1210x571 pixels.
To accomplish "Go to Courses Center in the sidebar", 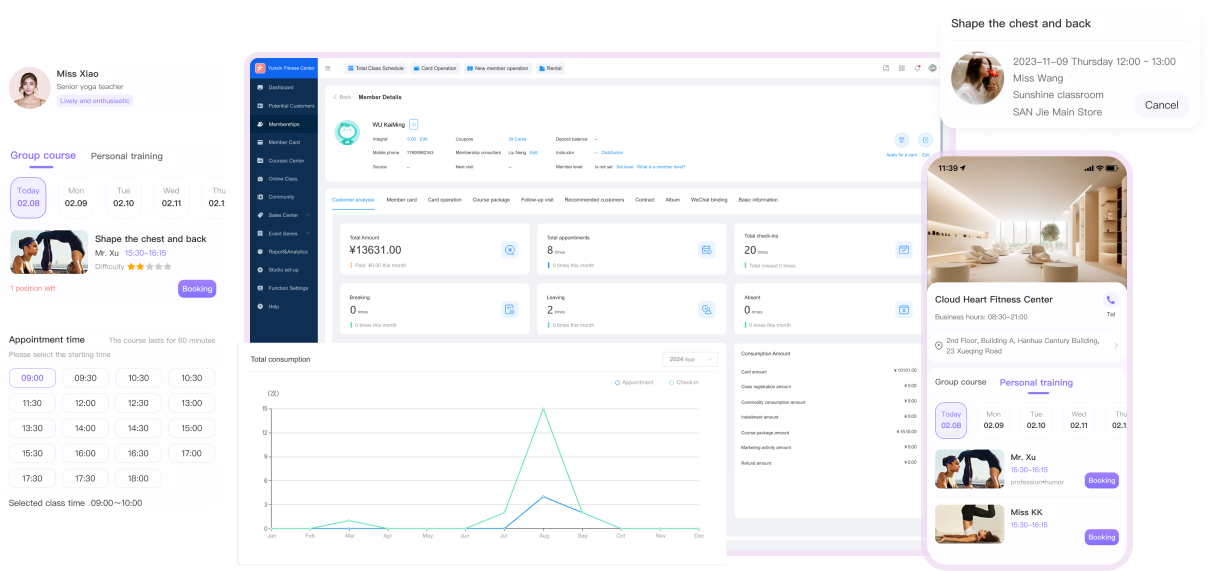I will click(284, 161).
